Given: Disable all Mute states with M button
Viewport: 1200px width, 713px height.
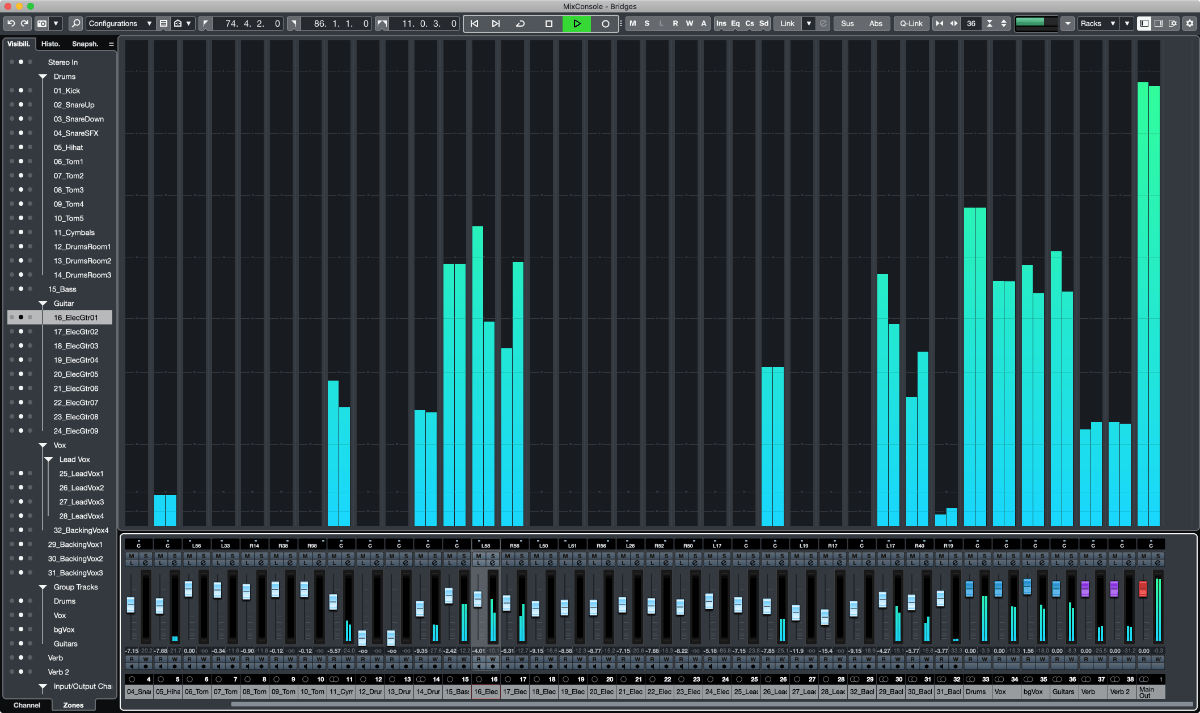Looking at the screenshot, I should (x=632, y=23).
